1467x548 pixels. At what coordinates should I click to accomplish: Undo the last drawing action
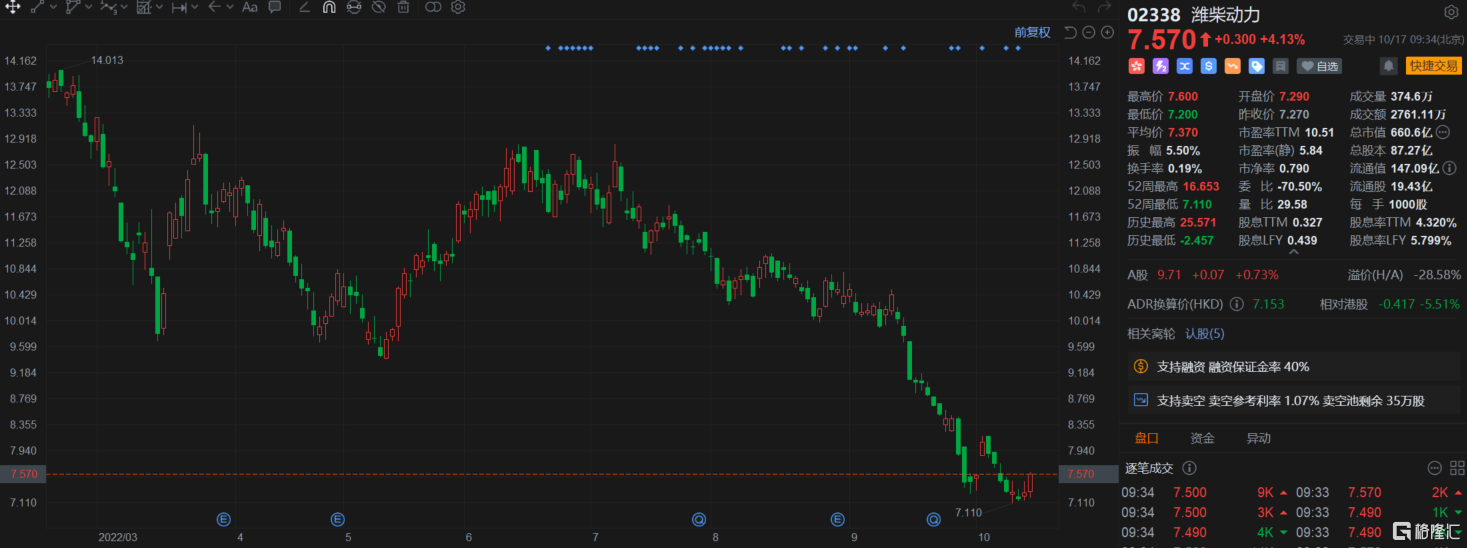(x=1078, y=8)
